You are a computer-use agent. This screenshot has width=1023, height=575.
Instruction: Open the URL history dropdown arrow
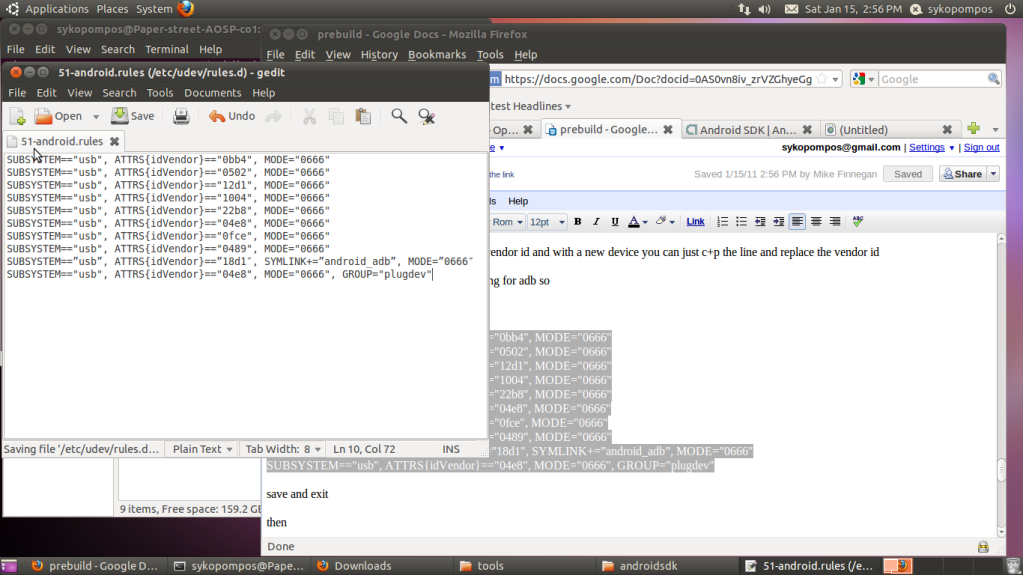tap(835, 80)
